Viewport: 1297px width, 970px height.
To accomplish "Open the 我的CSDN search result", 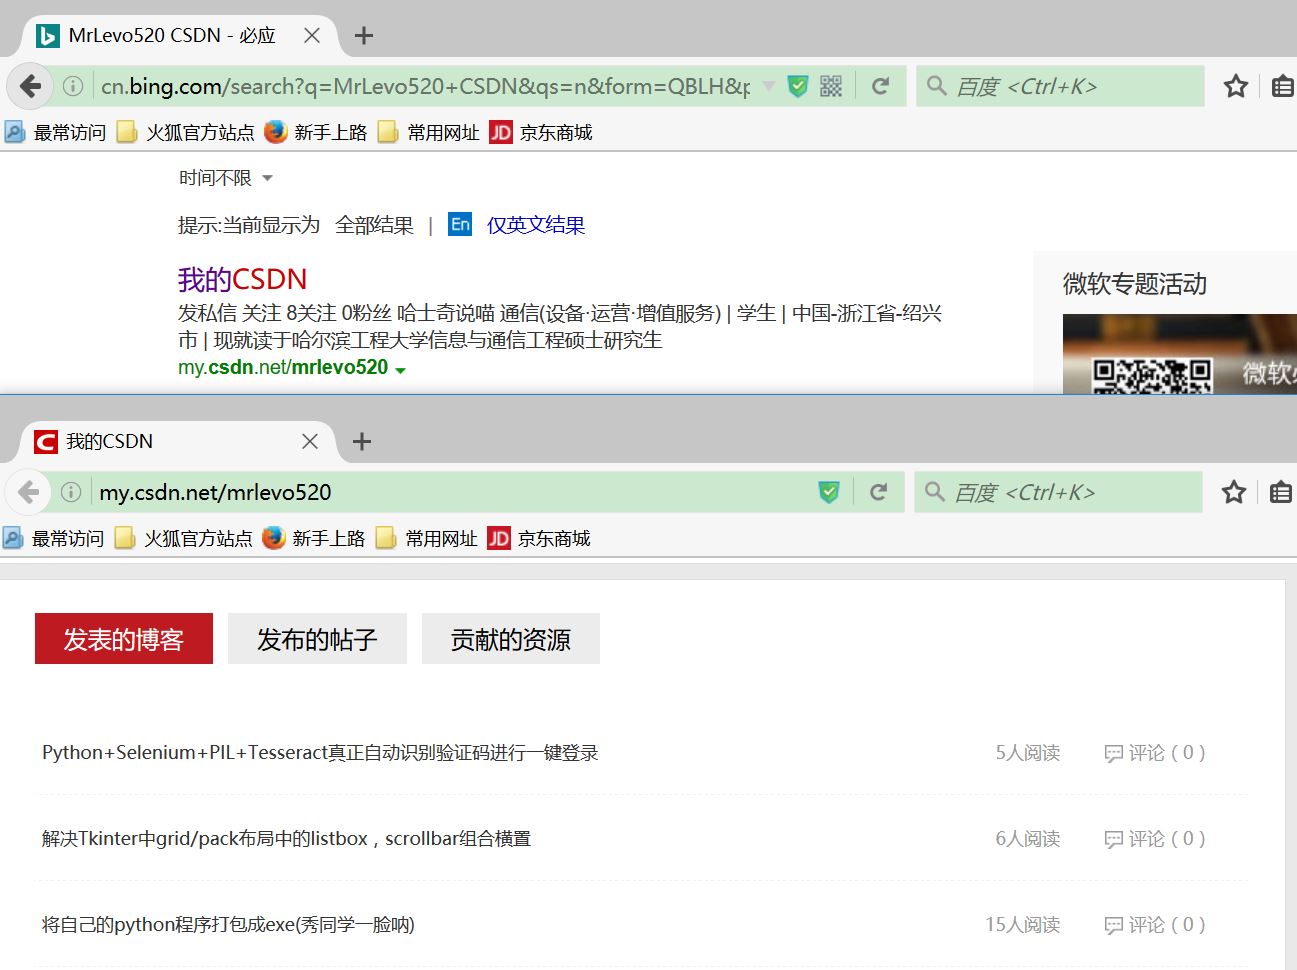I will pyautogui.click(x=242, y=279).
